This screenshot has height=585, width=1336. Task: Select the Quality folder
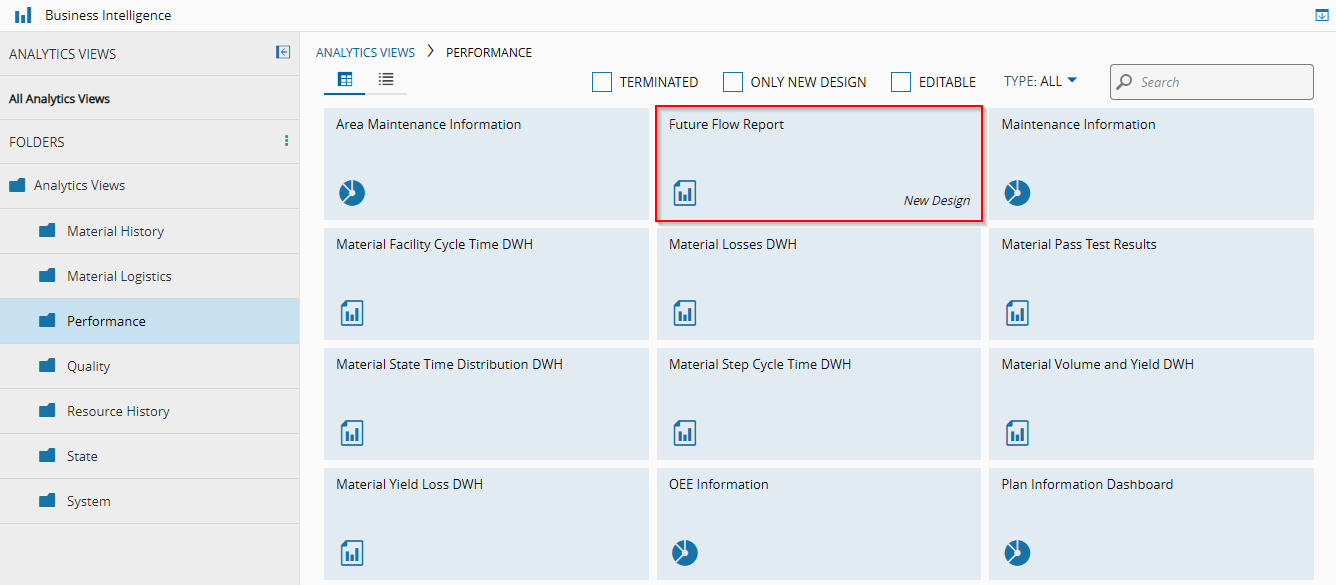tap(88, 366)
